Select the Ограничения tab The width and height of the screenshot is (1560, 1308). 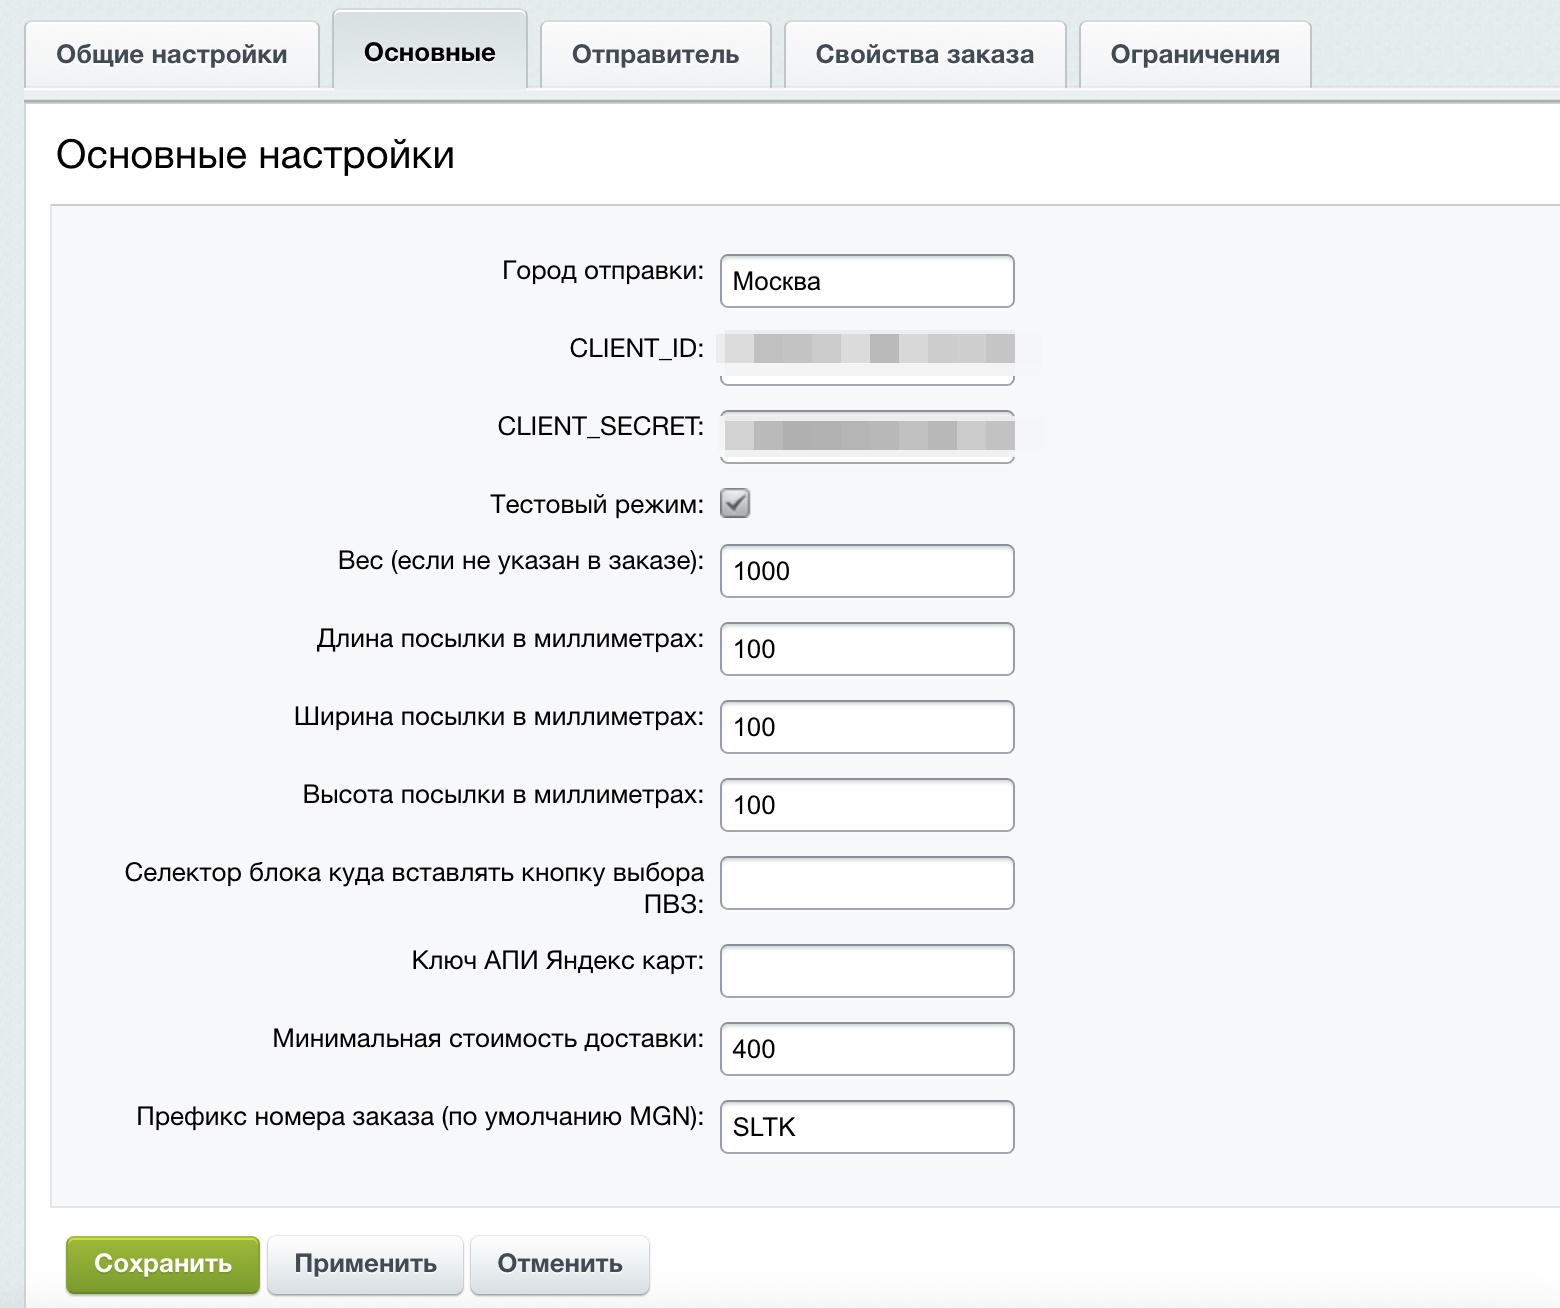[1194, 55]
